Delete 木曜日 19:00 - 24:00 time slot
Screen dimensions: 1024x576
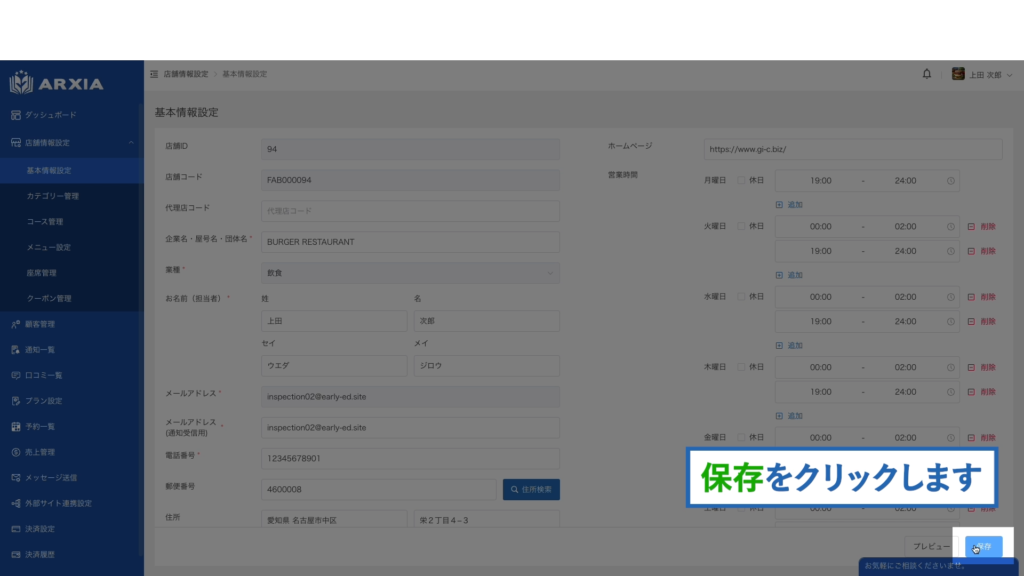coord(982,392)
